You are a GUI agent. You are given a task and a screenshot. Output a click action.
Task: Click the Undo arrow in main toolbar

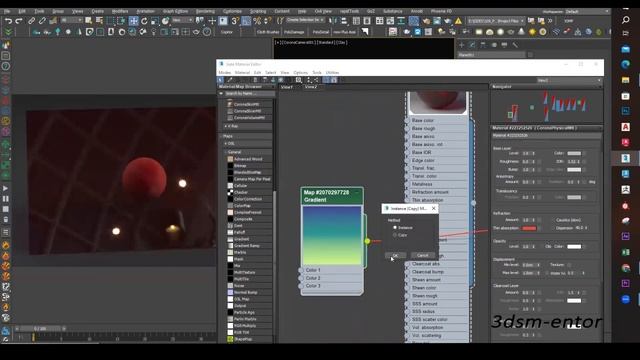(x=8, y=21)
